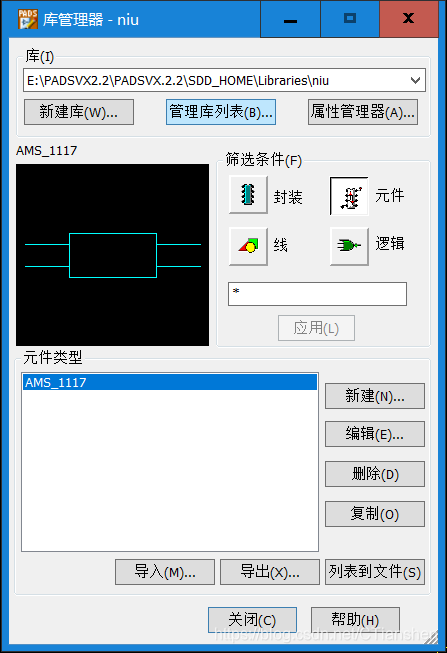
Task: Select the 线 (Lines) filter icon
Action: coord(248,246)
